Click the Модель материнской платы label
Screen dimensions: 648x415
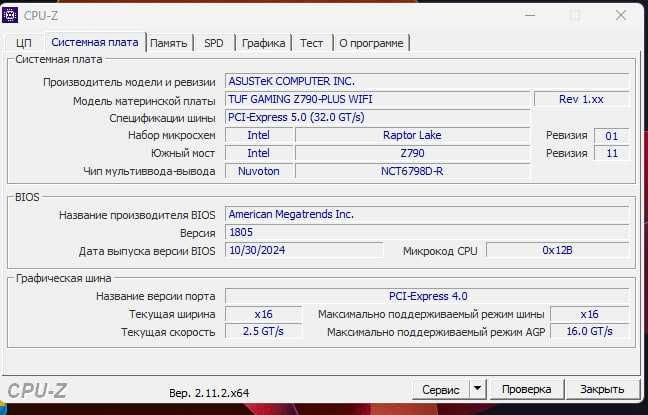(144, 101)
